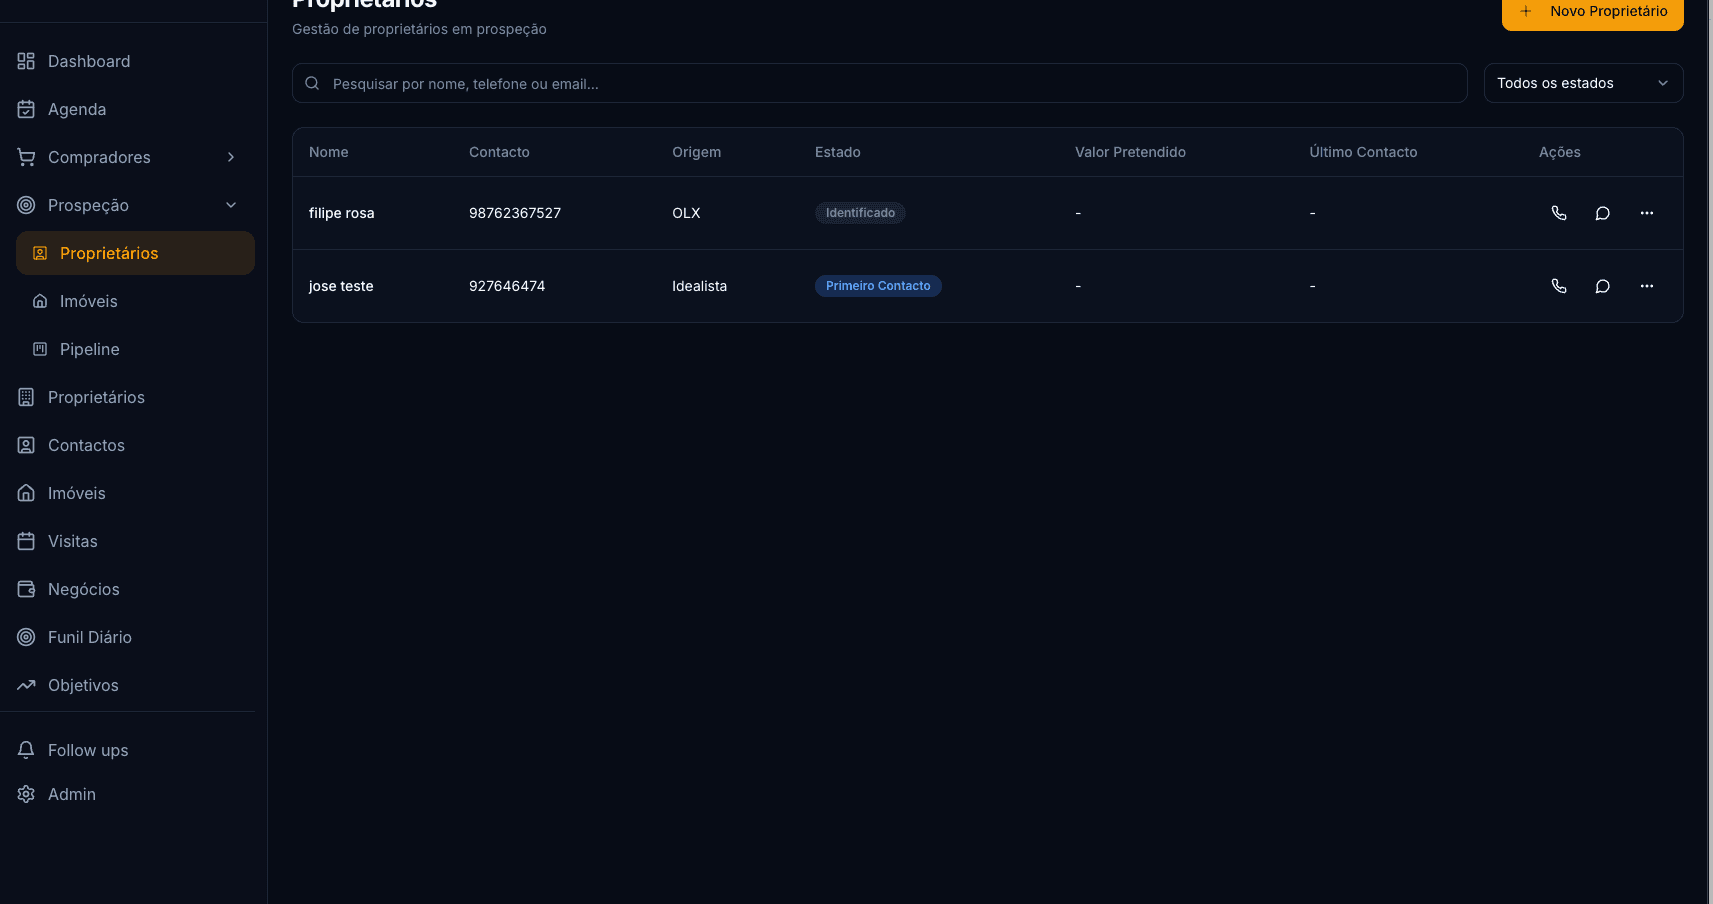1713x904 pixels.
Task: Select the name jose teste
Action: pos(341,286)
